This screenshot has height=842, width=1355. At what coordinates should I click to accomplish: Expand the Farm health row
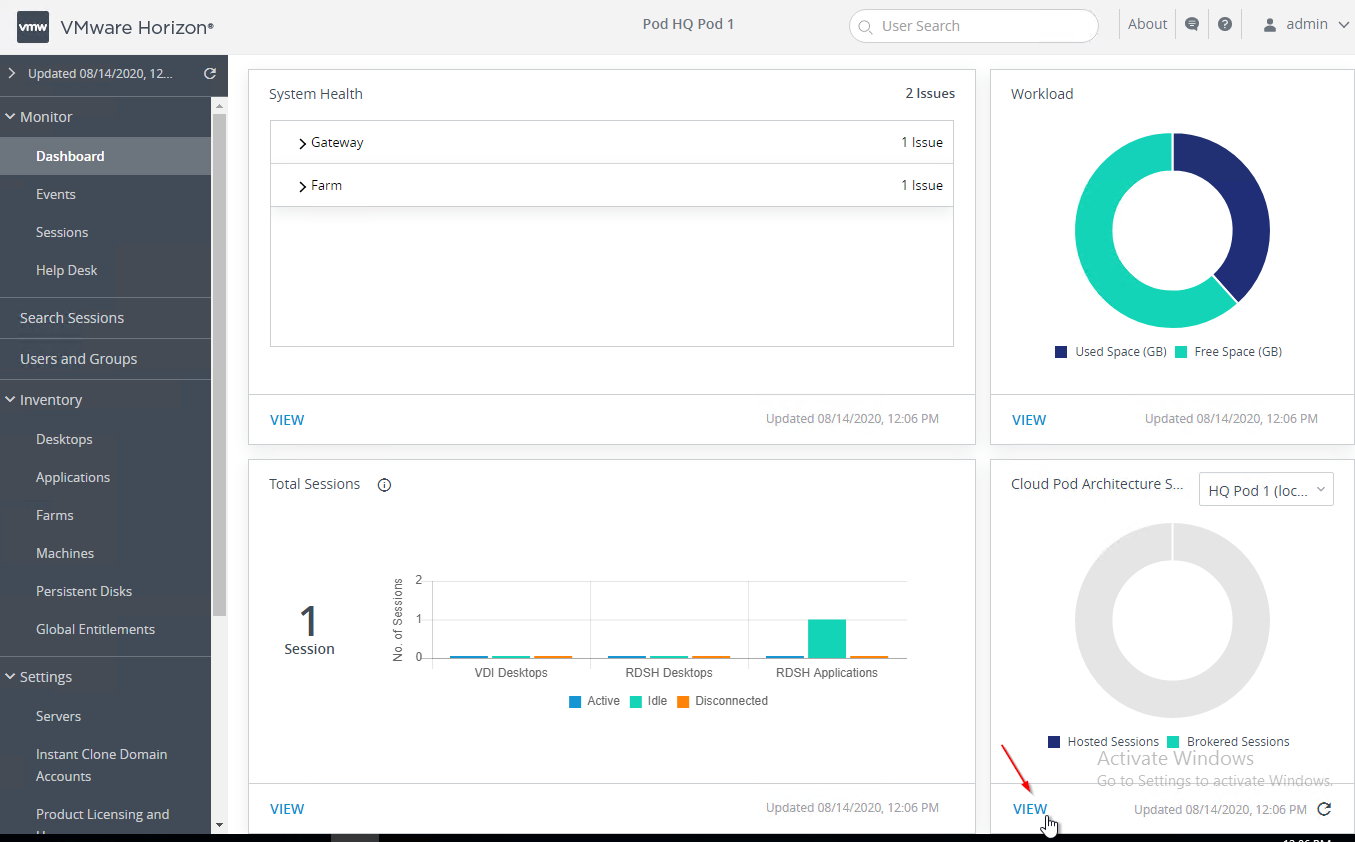[302, 187]
